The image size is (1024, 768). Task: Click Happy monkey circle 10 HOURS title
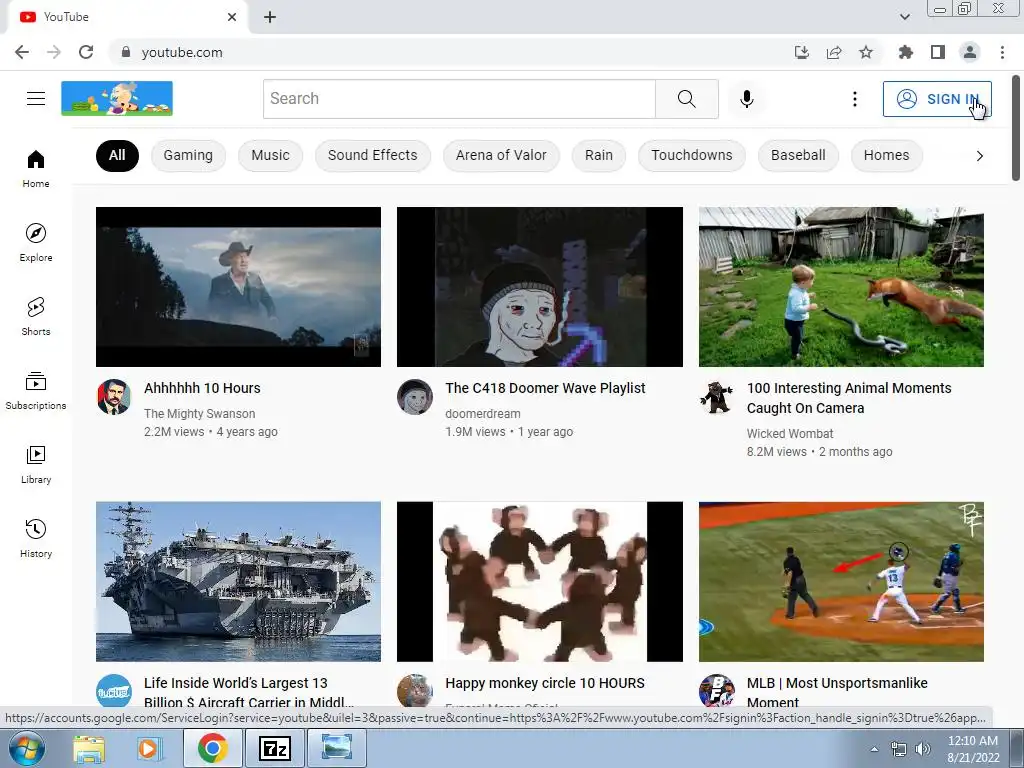(x=545, y=683)
